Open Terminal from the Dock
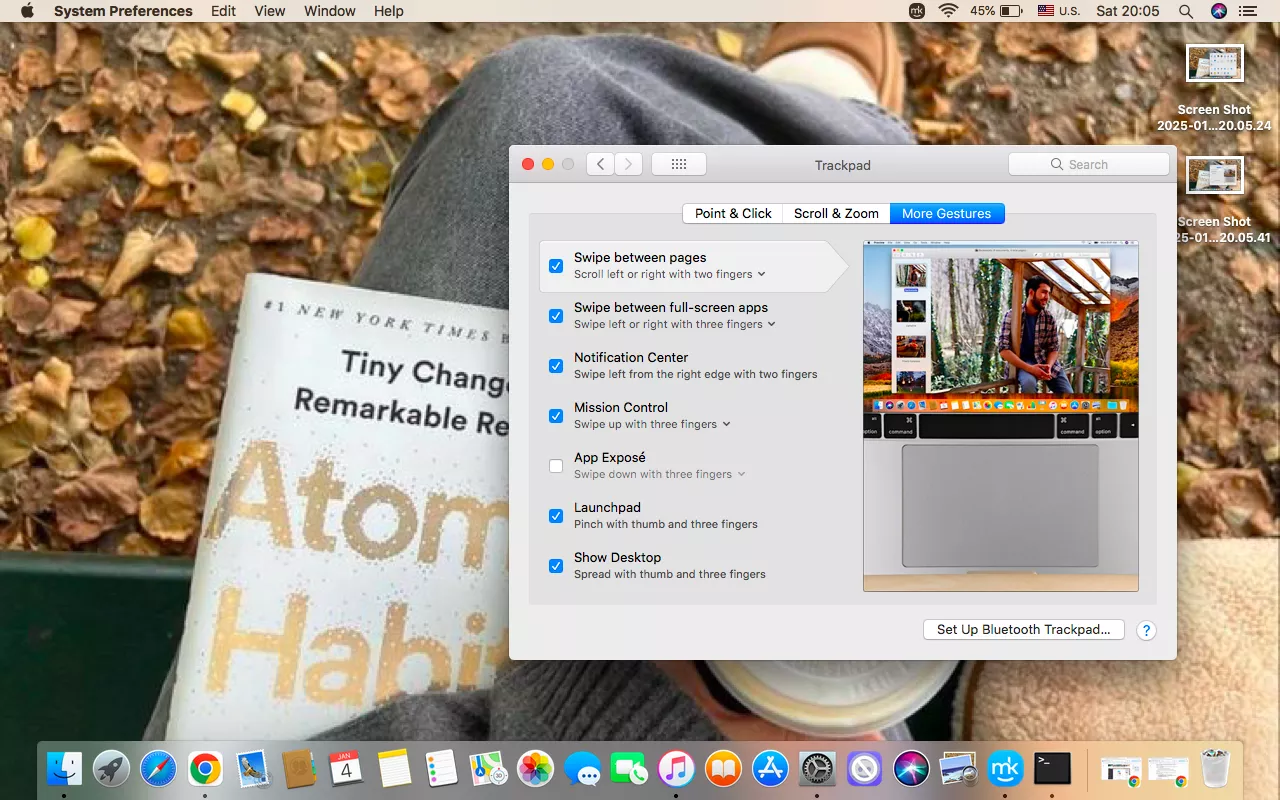 point(1052,769)
